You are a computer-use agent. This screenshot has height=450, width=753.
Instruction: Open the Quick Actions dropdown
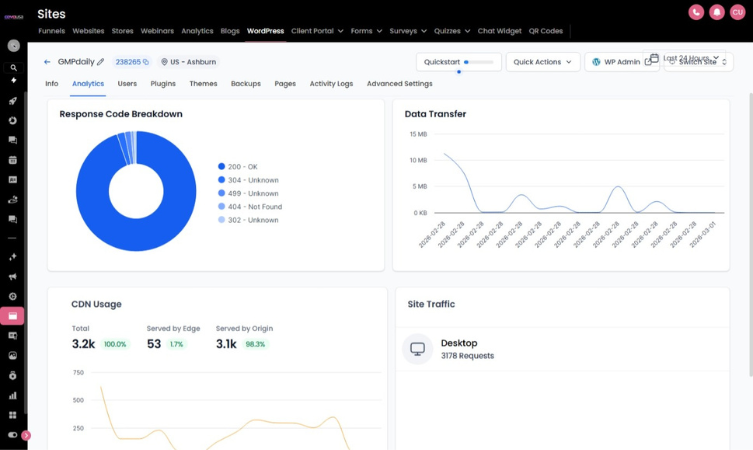tap(544, 62)
